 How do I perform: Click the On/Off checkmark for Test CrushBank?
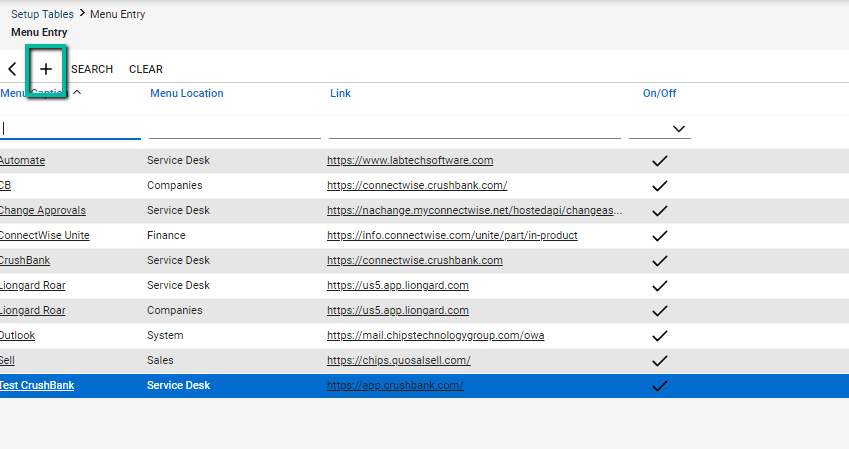659,386
